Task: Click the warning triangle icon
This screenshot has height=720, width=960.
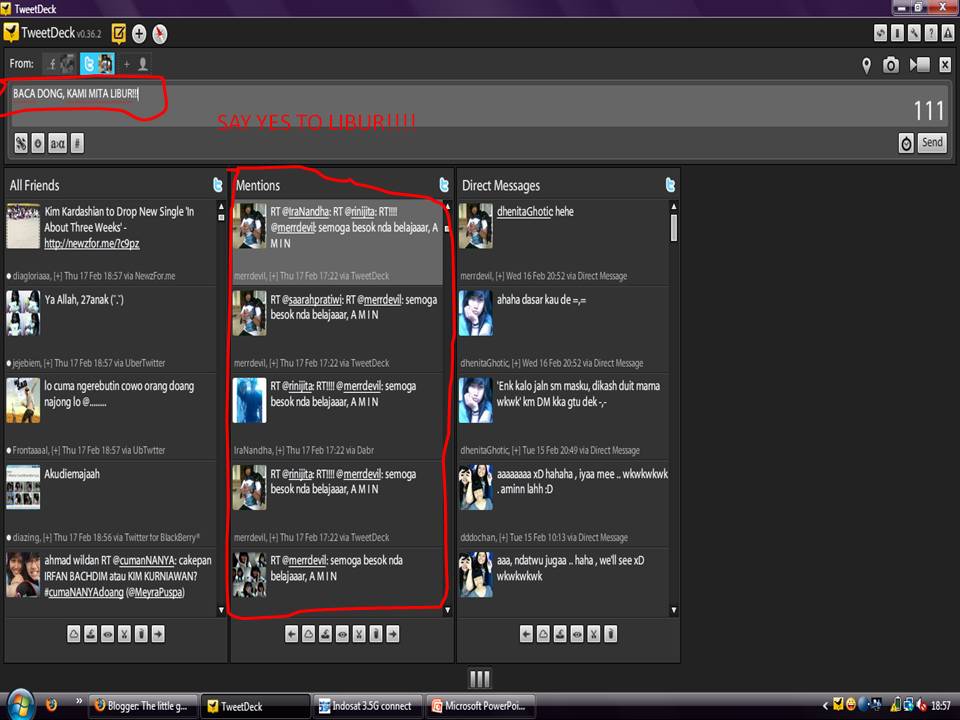Action: click(x=948, y=33)
